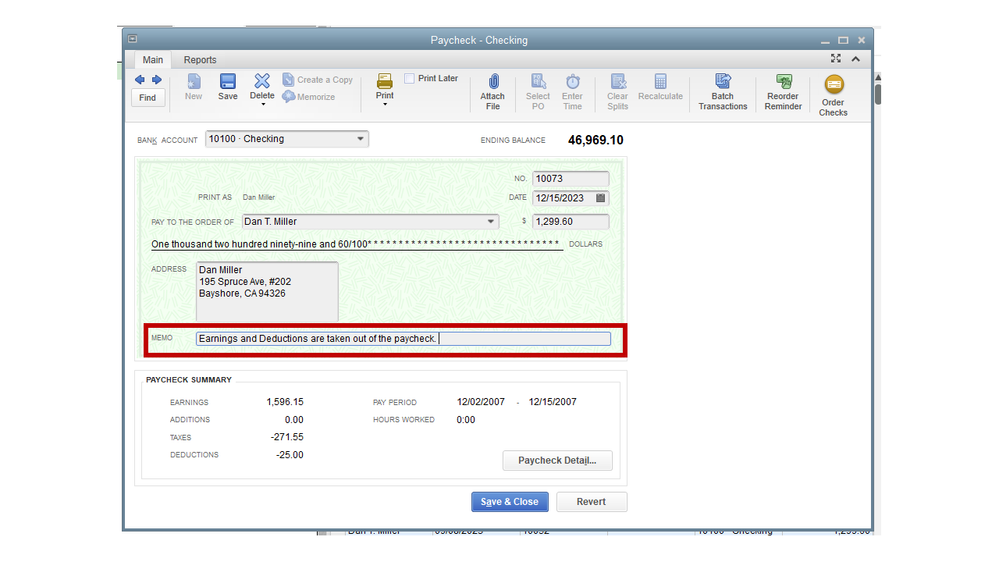Image resolution: width=999 pixels, height=562 pixels.
Task: Open the Delete dropdown arrow
Action: (263, 104)
